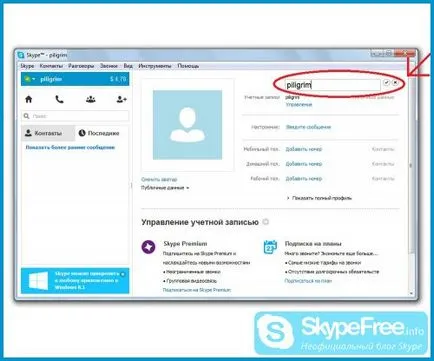The image size is (434, 361).
Task: Expand Показать полный профиль
Action: [x=319, y=198]
